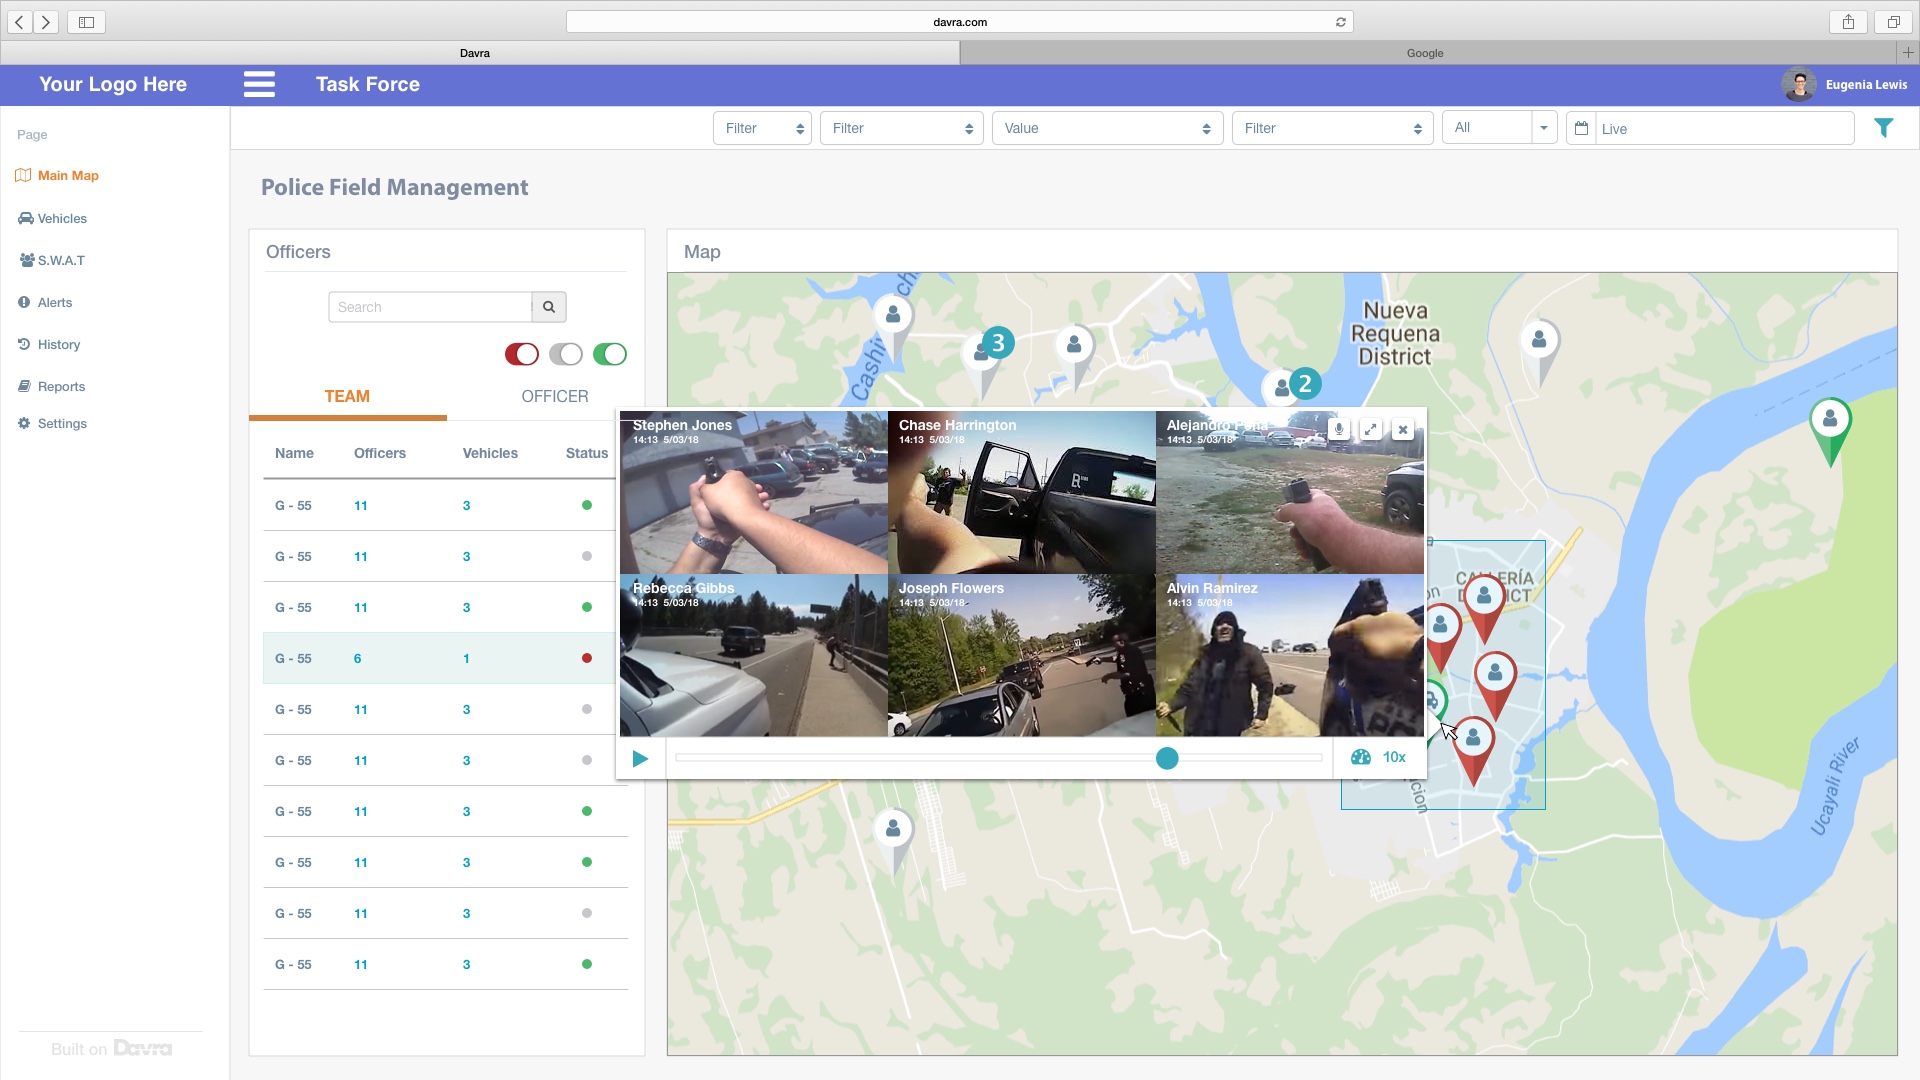
Task: Sort by Vehicles column header
Action: tap(490, 453)
